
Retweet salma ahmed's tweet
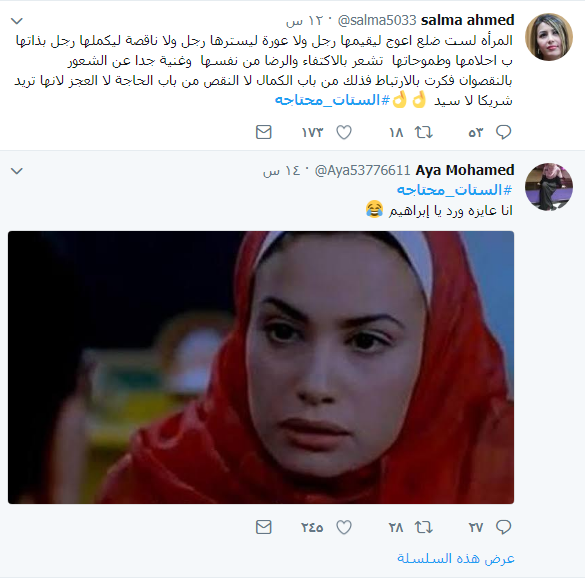423,132
